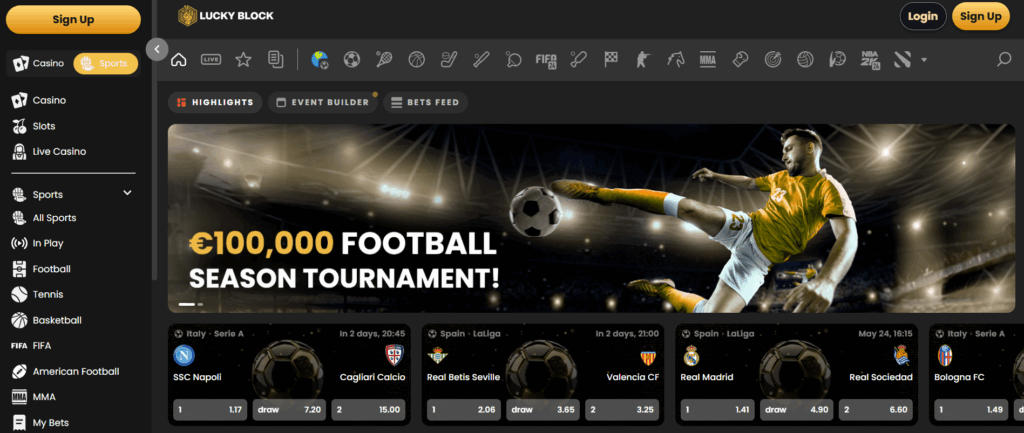Select the basketball icon in toolbar

[x=417, y=59]
